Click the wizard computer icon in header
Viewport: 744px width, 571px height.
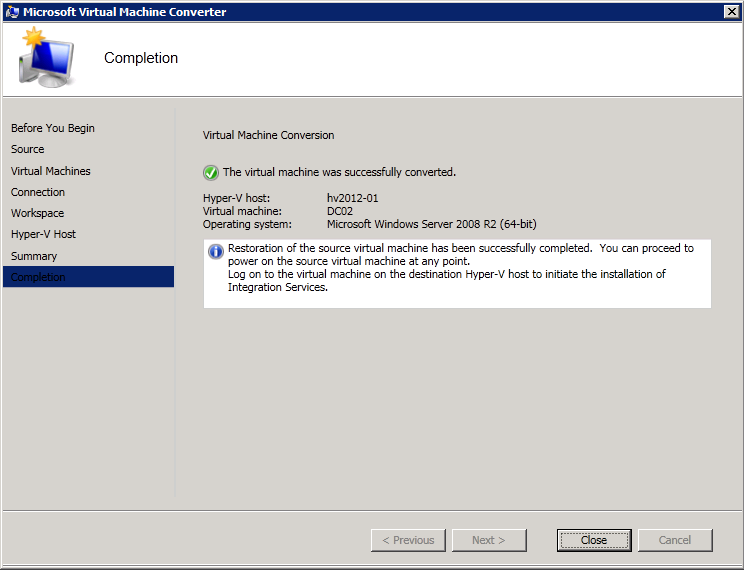click(46, 57)
